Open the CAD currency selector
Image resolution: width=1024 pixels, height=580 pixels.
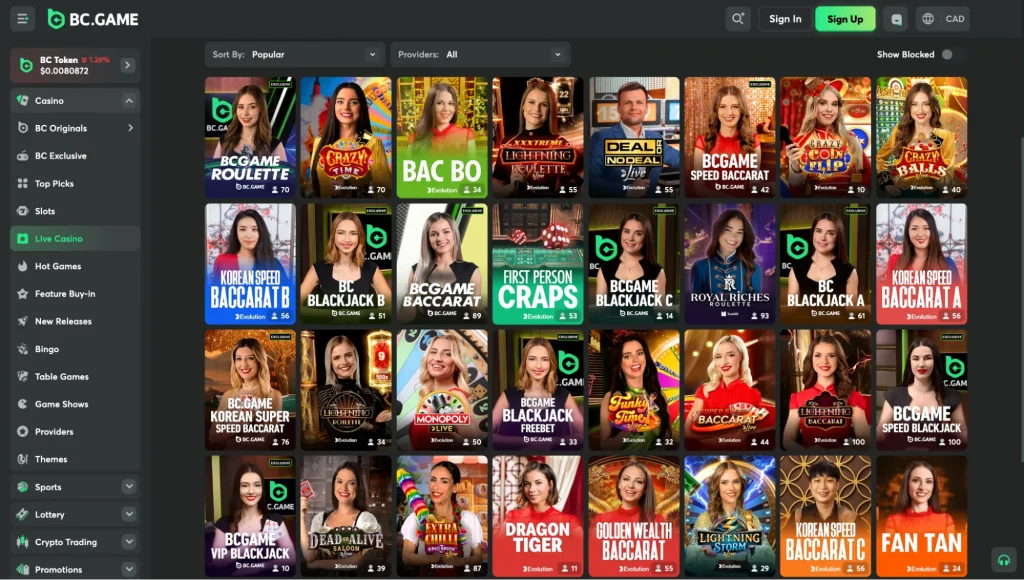pos(941,18)
